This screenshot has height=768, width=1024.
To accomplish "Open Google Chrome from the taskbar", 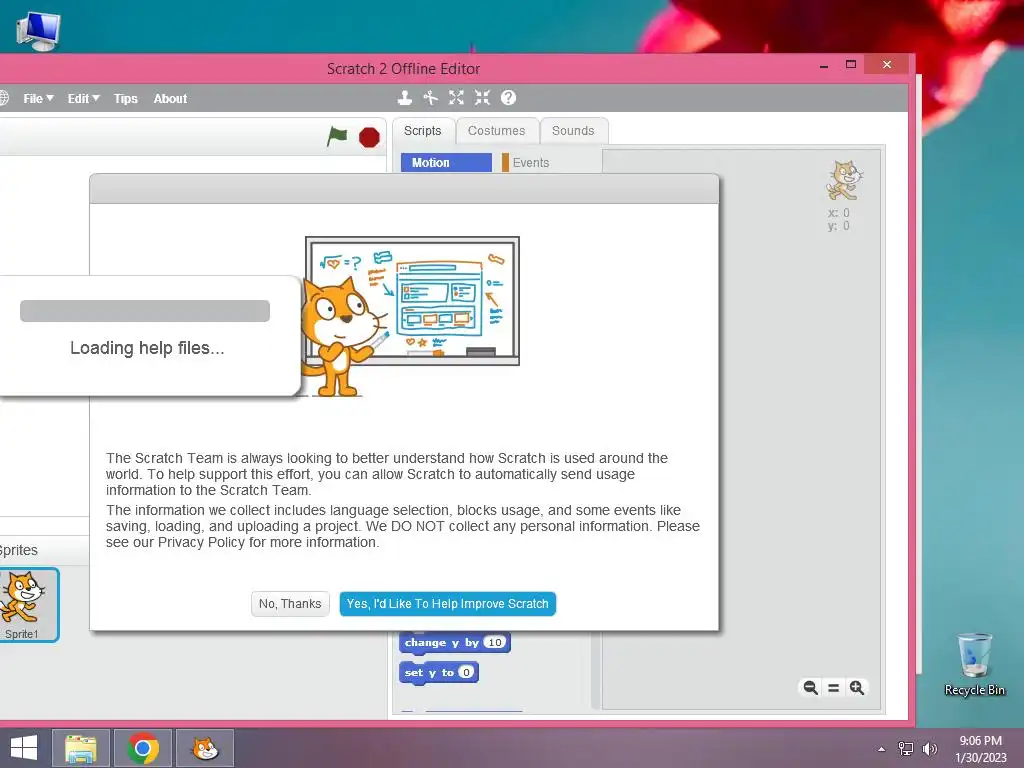I will click(x=143, y=748).
